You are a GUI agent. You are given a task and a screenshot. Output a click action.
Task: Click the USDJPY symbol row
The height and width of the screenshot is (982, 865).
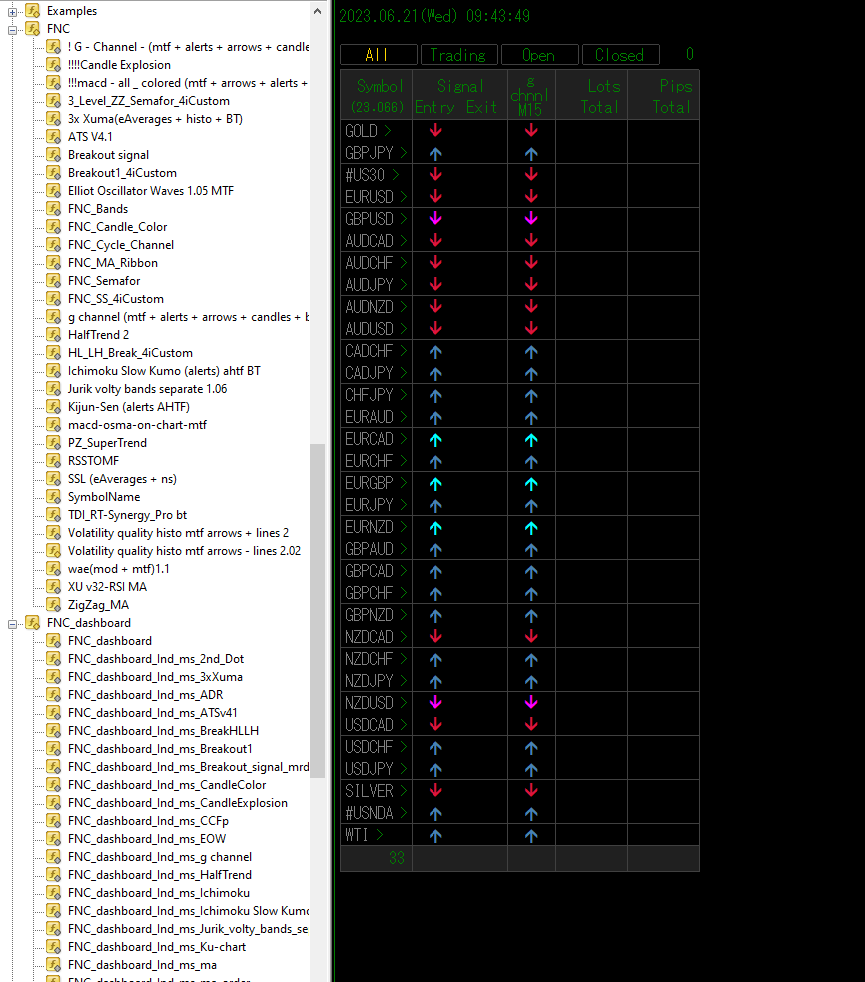(x=369, y=769)
